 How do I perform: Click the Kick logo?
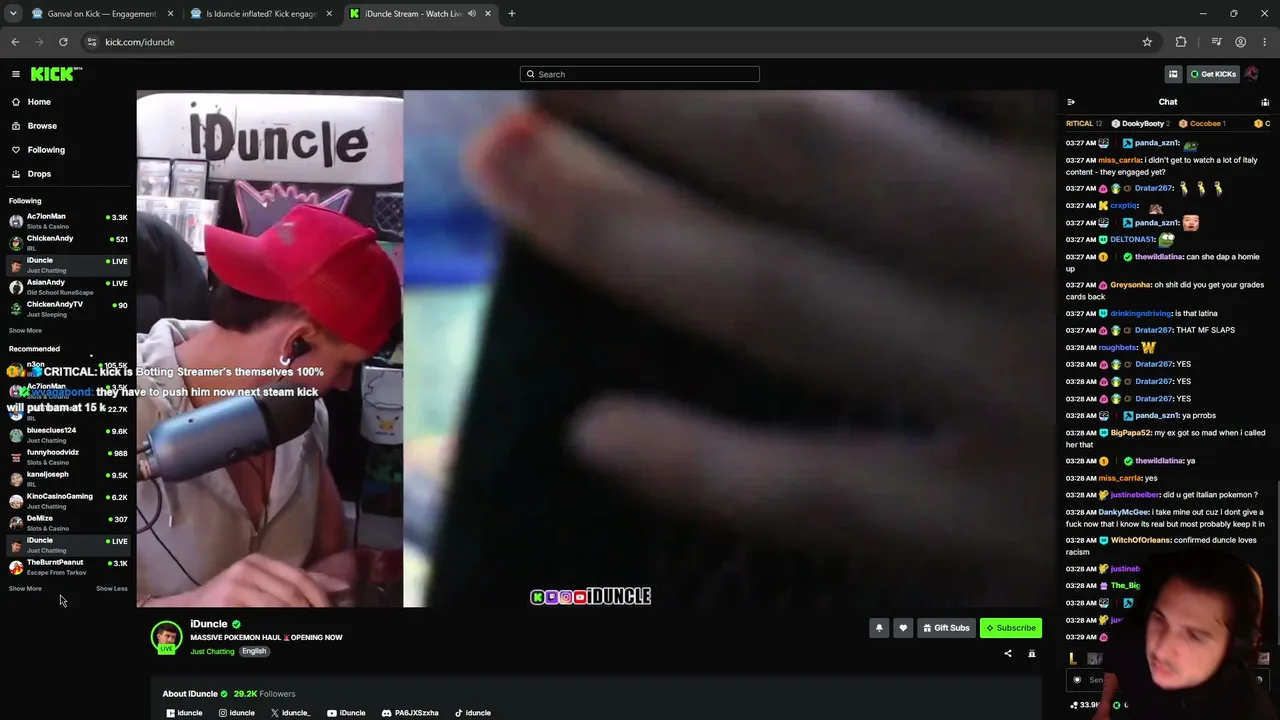56,74
